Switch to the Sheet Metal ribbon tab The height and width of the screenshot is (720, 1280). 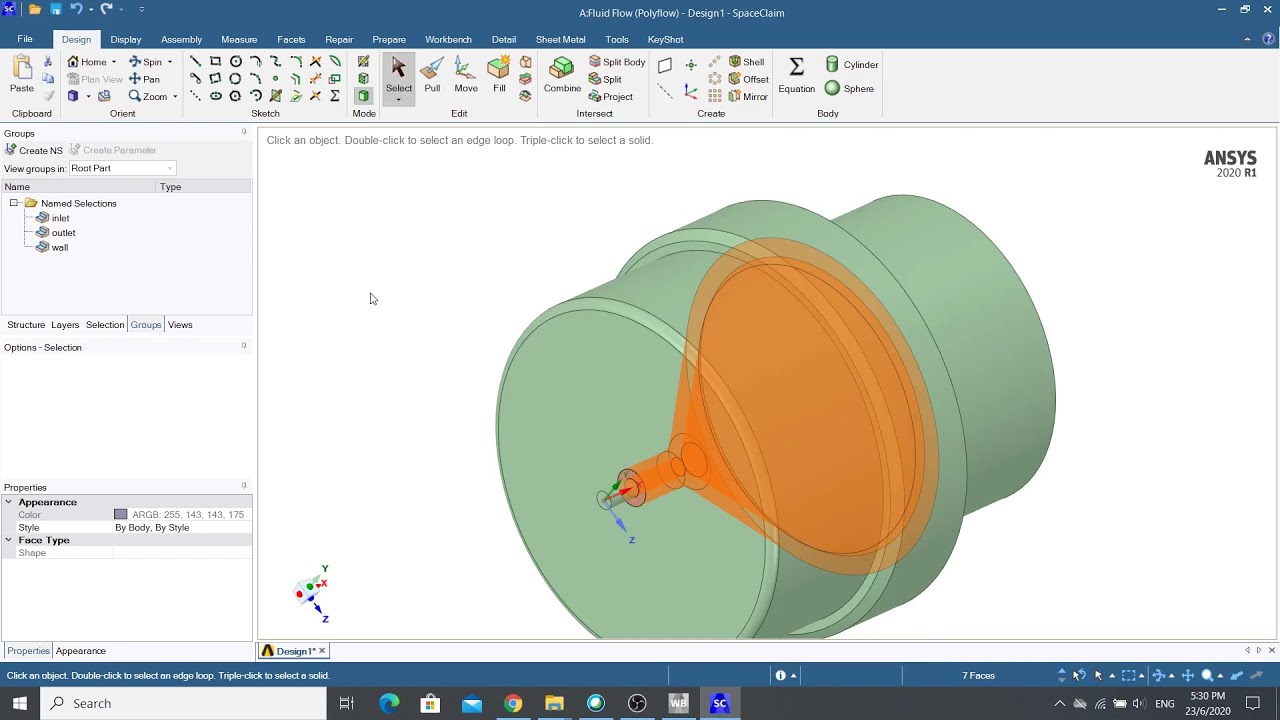560,39
